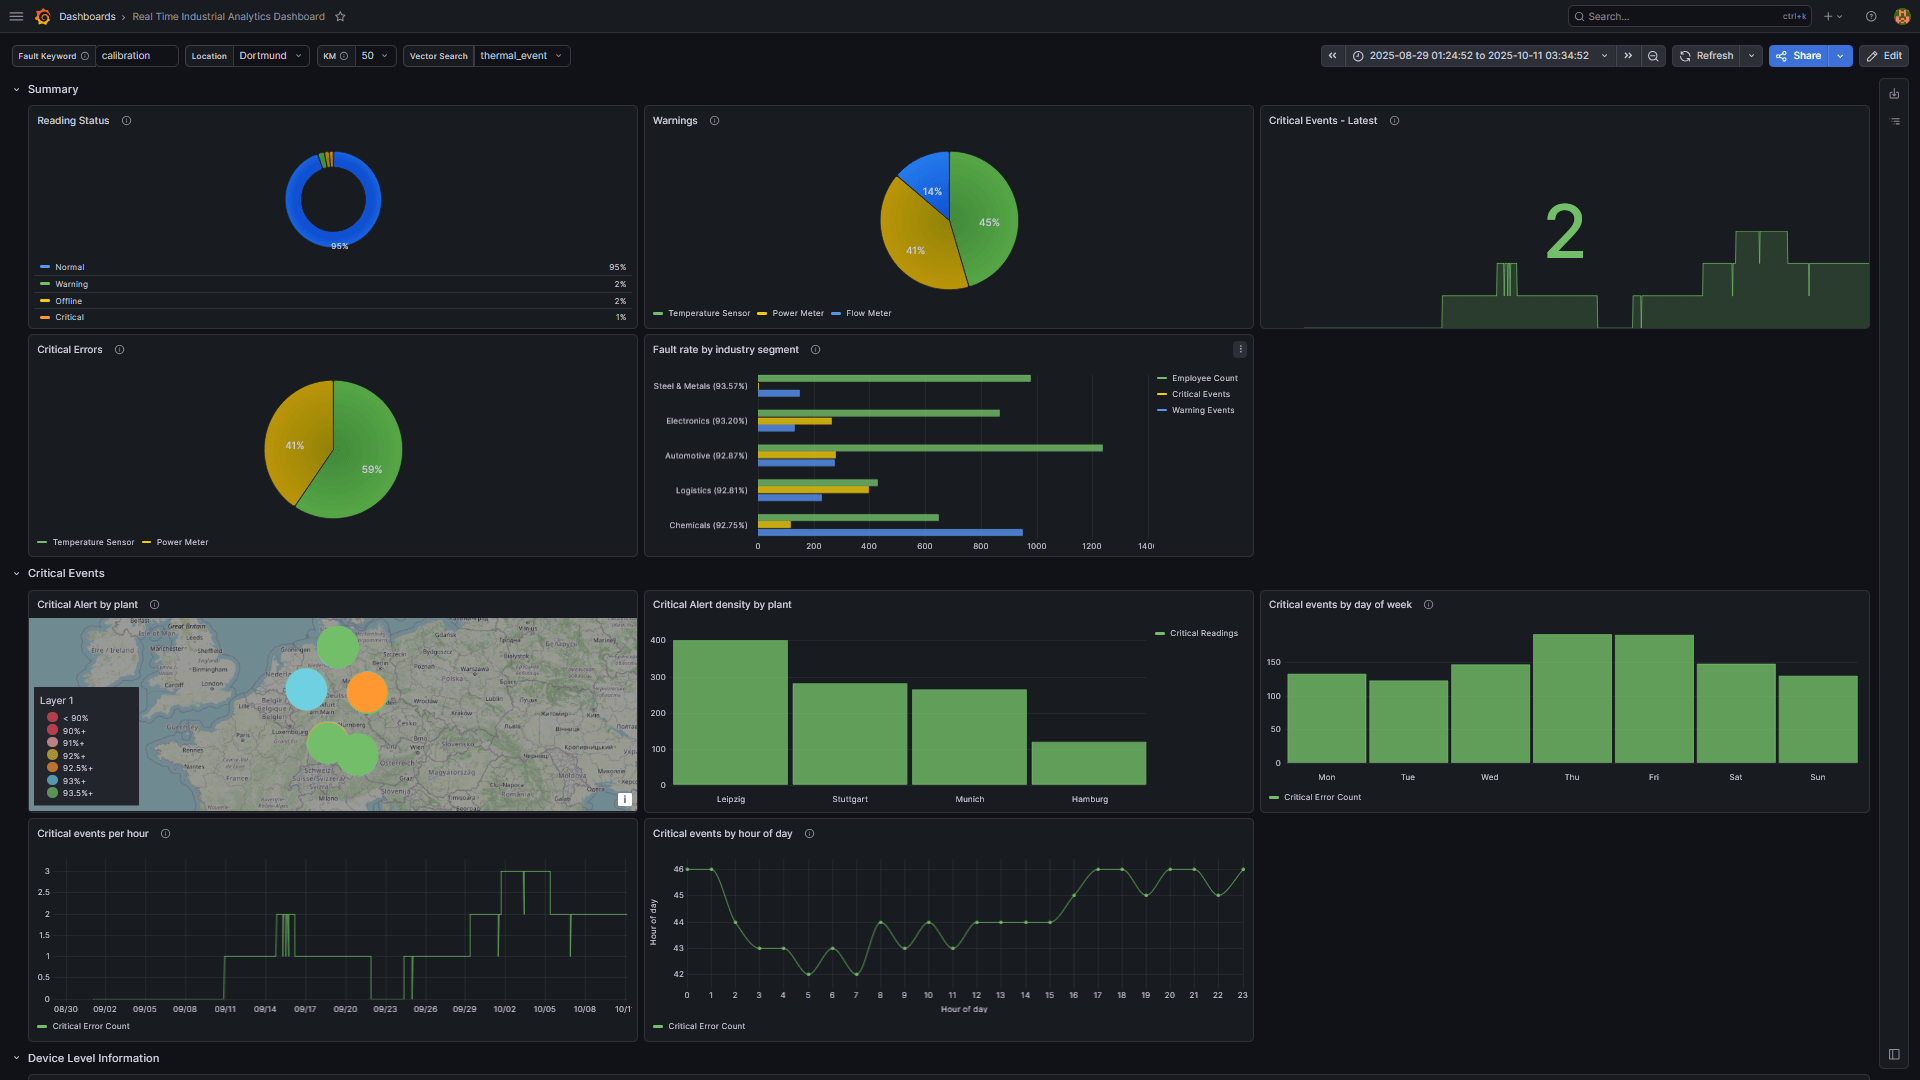Open Real Time Industrial Analytics Dashboard breadcrumb
1920x1080 pixels.
[228, 17]
